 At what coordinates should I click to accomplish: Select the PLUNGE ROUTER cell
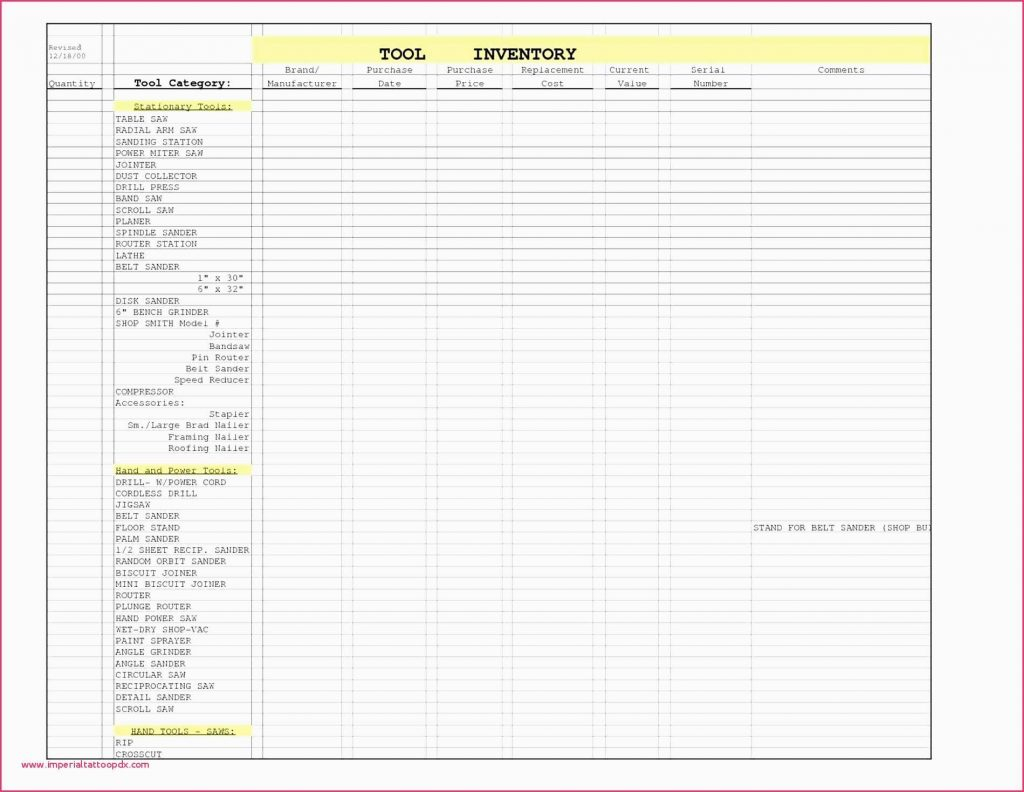coord(153,607)
